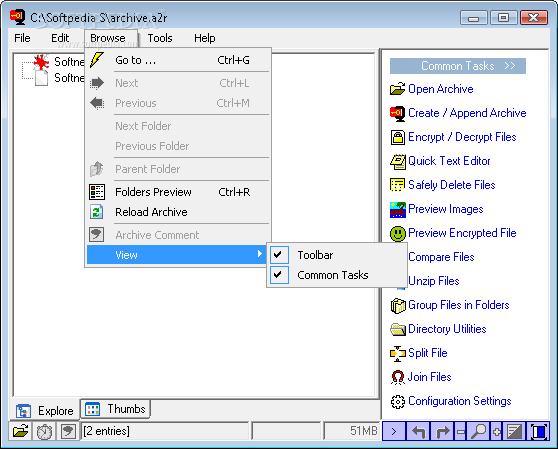Expand the View submenu arrow
This screenshot has height=449, width=558.
(259, 254)
